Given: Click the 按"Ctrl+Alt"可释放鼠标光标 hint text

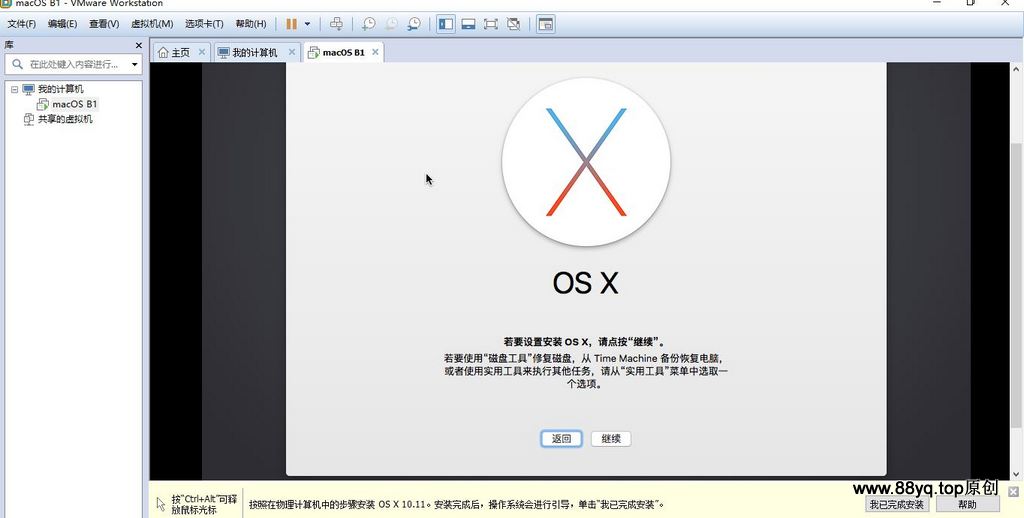Looking at the screenshot, I should pyautogui.click(x=204, y=504).
